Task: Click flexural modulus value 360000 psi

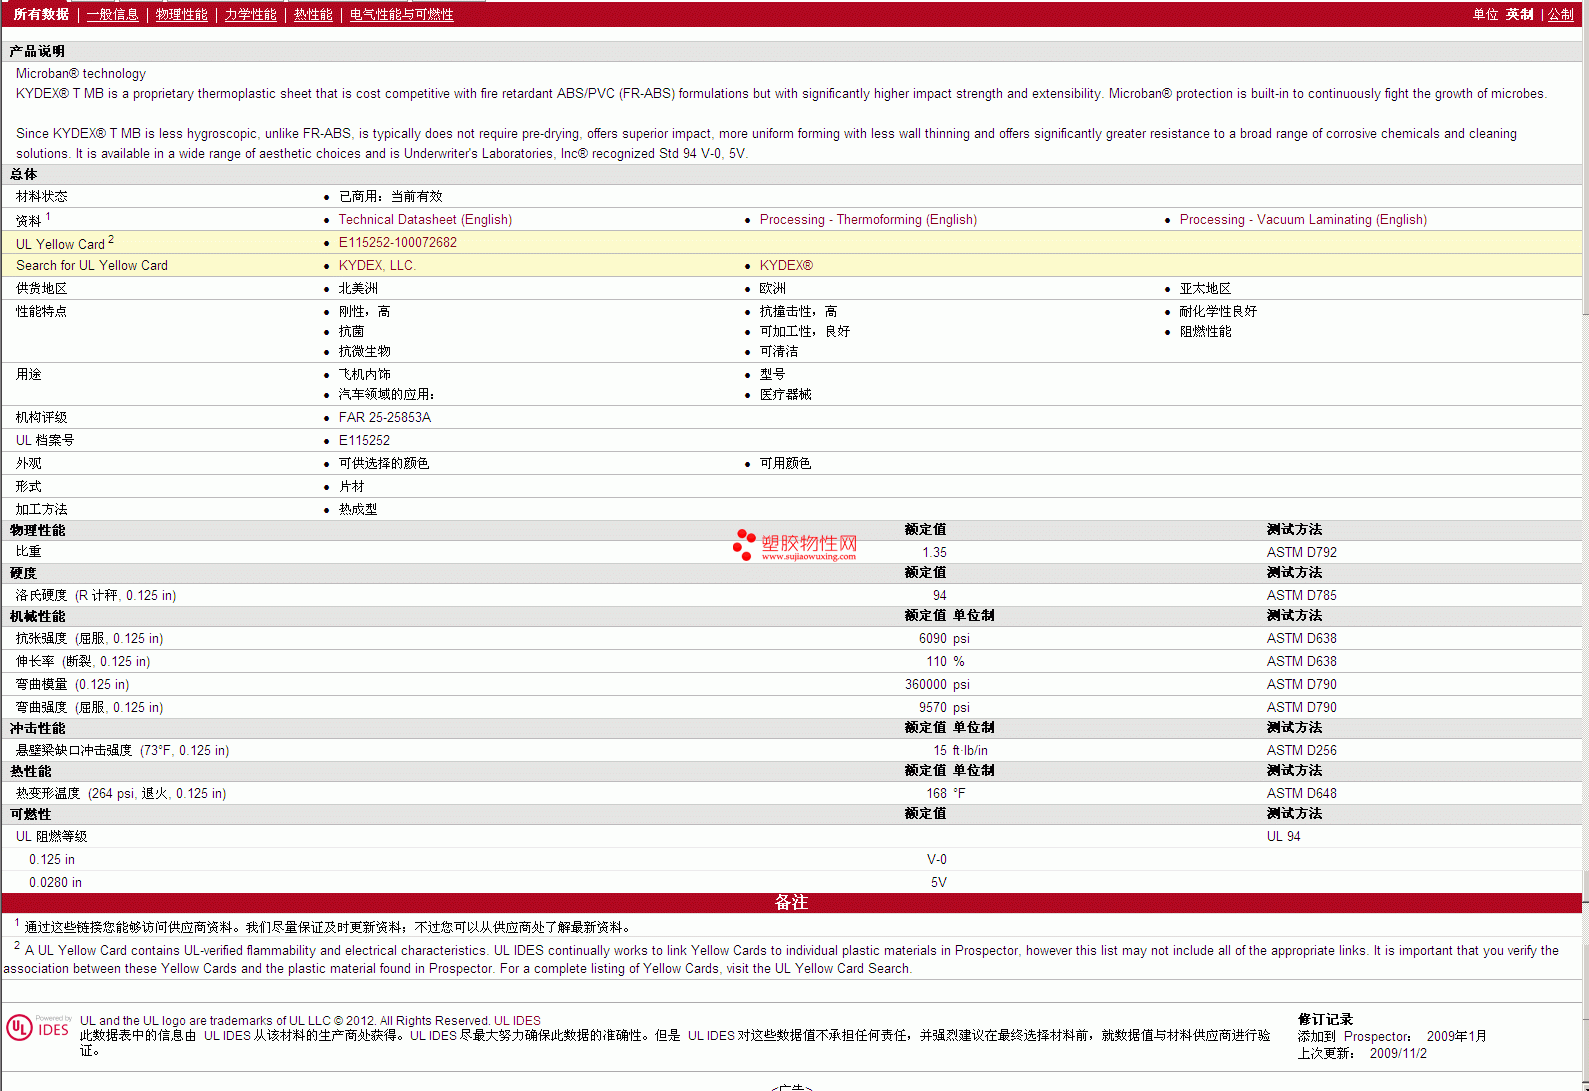Action: (937, 684)
